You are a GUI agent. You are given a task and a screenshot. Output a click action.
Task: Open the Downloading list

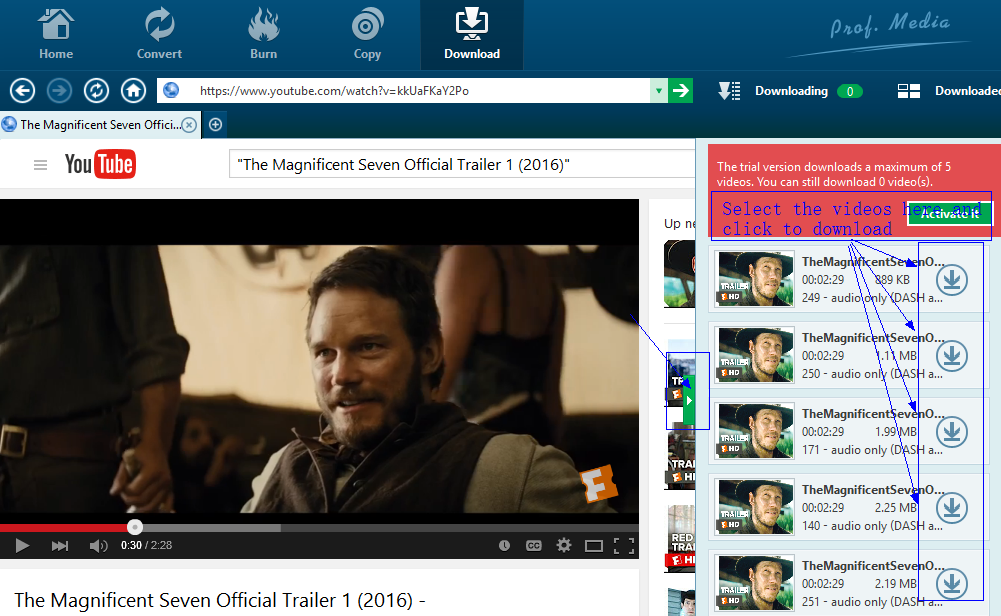tap(790, 91)
